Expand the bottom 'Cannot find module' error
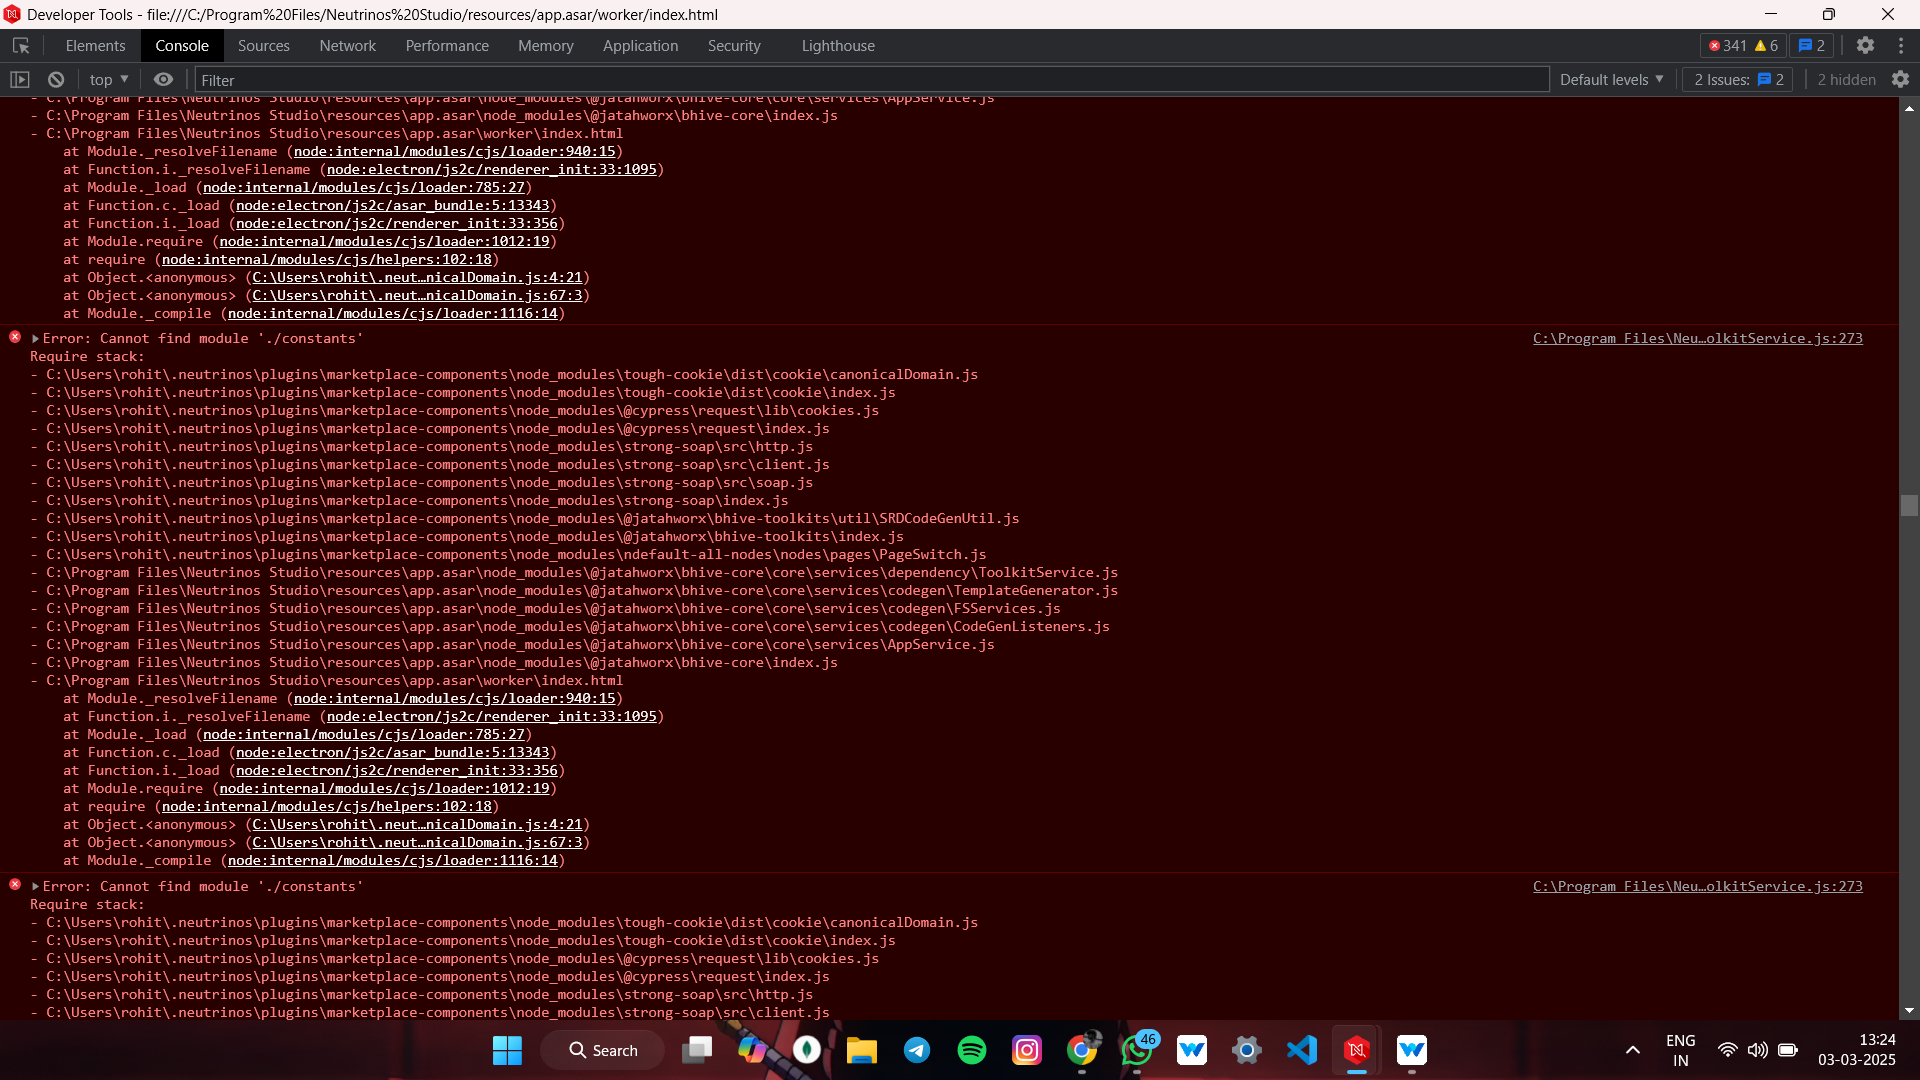This screenshot has width=1920, height=1080. (36, 887)
